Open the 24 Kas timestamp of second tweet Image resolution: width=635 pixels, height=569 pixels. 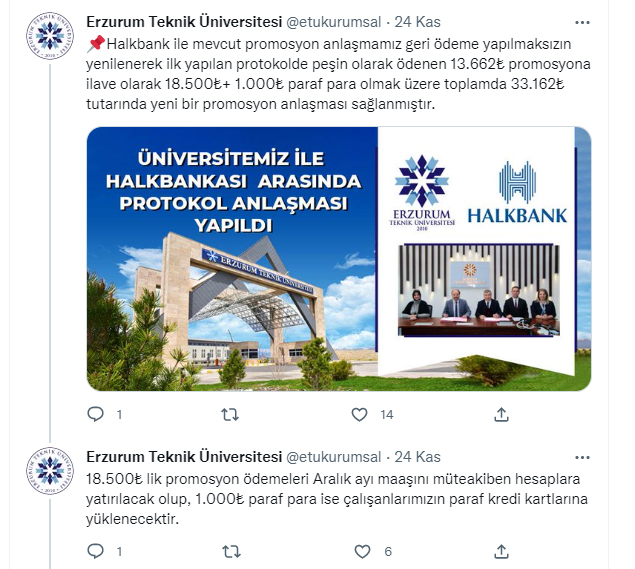point(418,457)
